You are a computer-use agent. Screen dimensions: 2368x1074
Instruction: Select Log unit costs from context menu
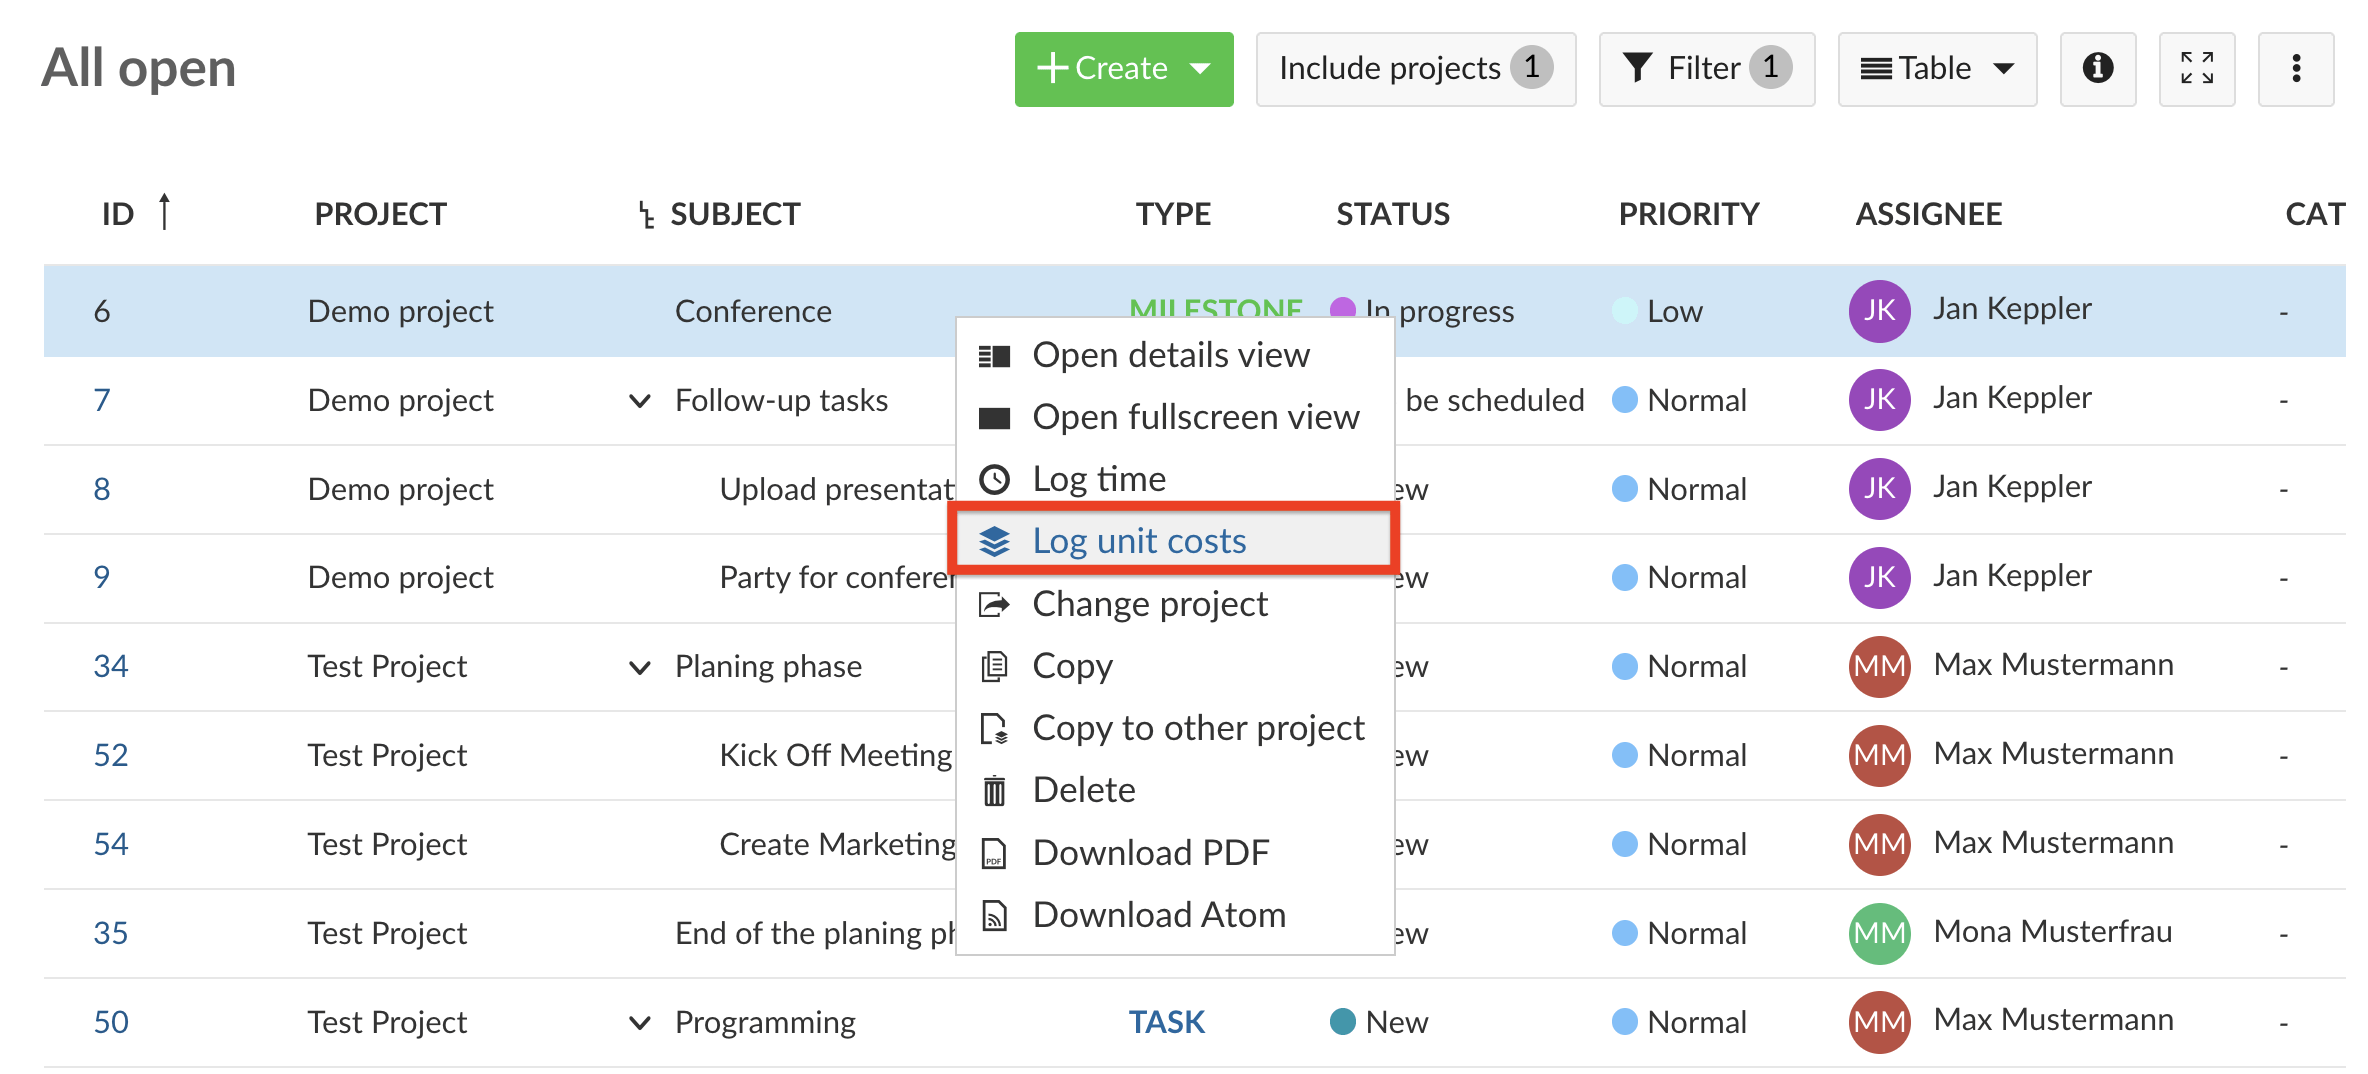click(1139, 541)
